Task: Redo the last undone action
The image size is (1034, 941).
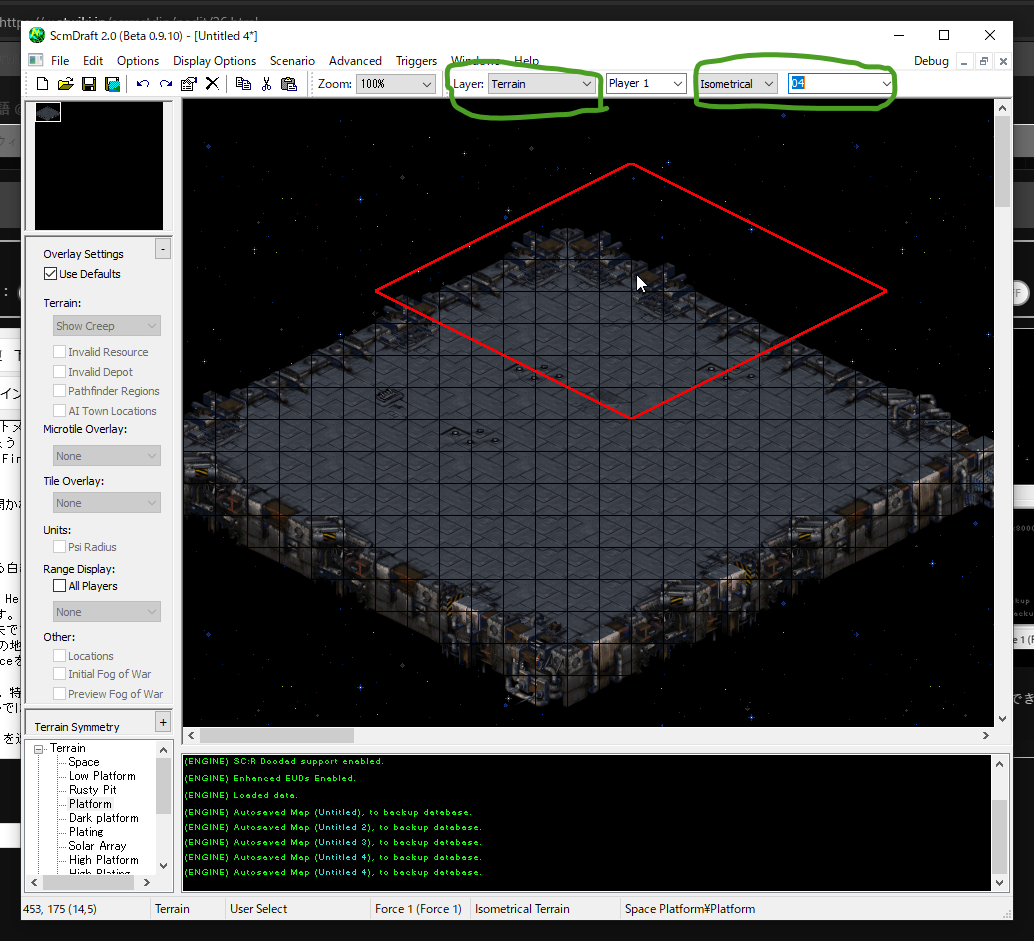Action: 166,84
